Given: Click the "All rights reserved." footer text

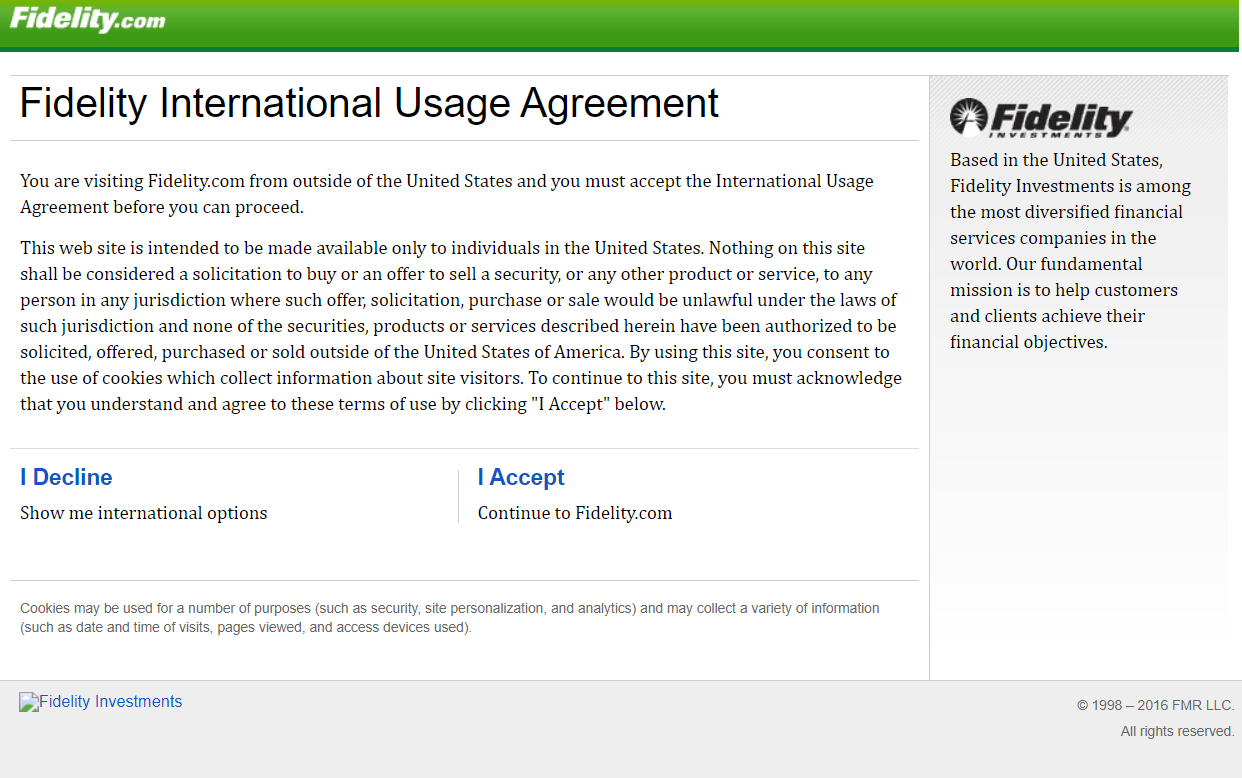Looking at the screenshot, I should [x=1178, y=731].
